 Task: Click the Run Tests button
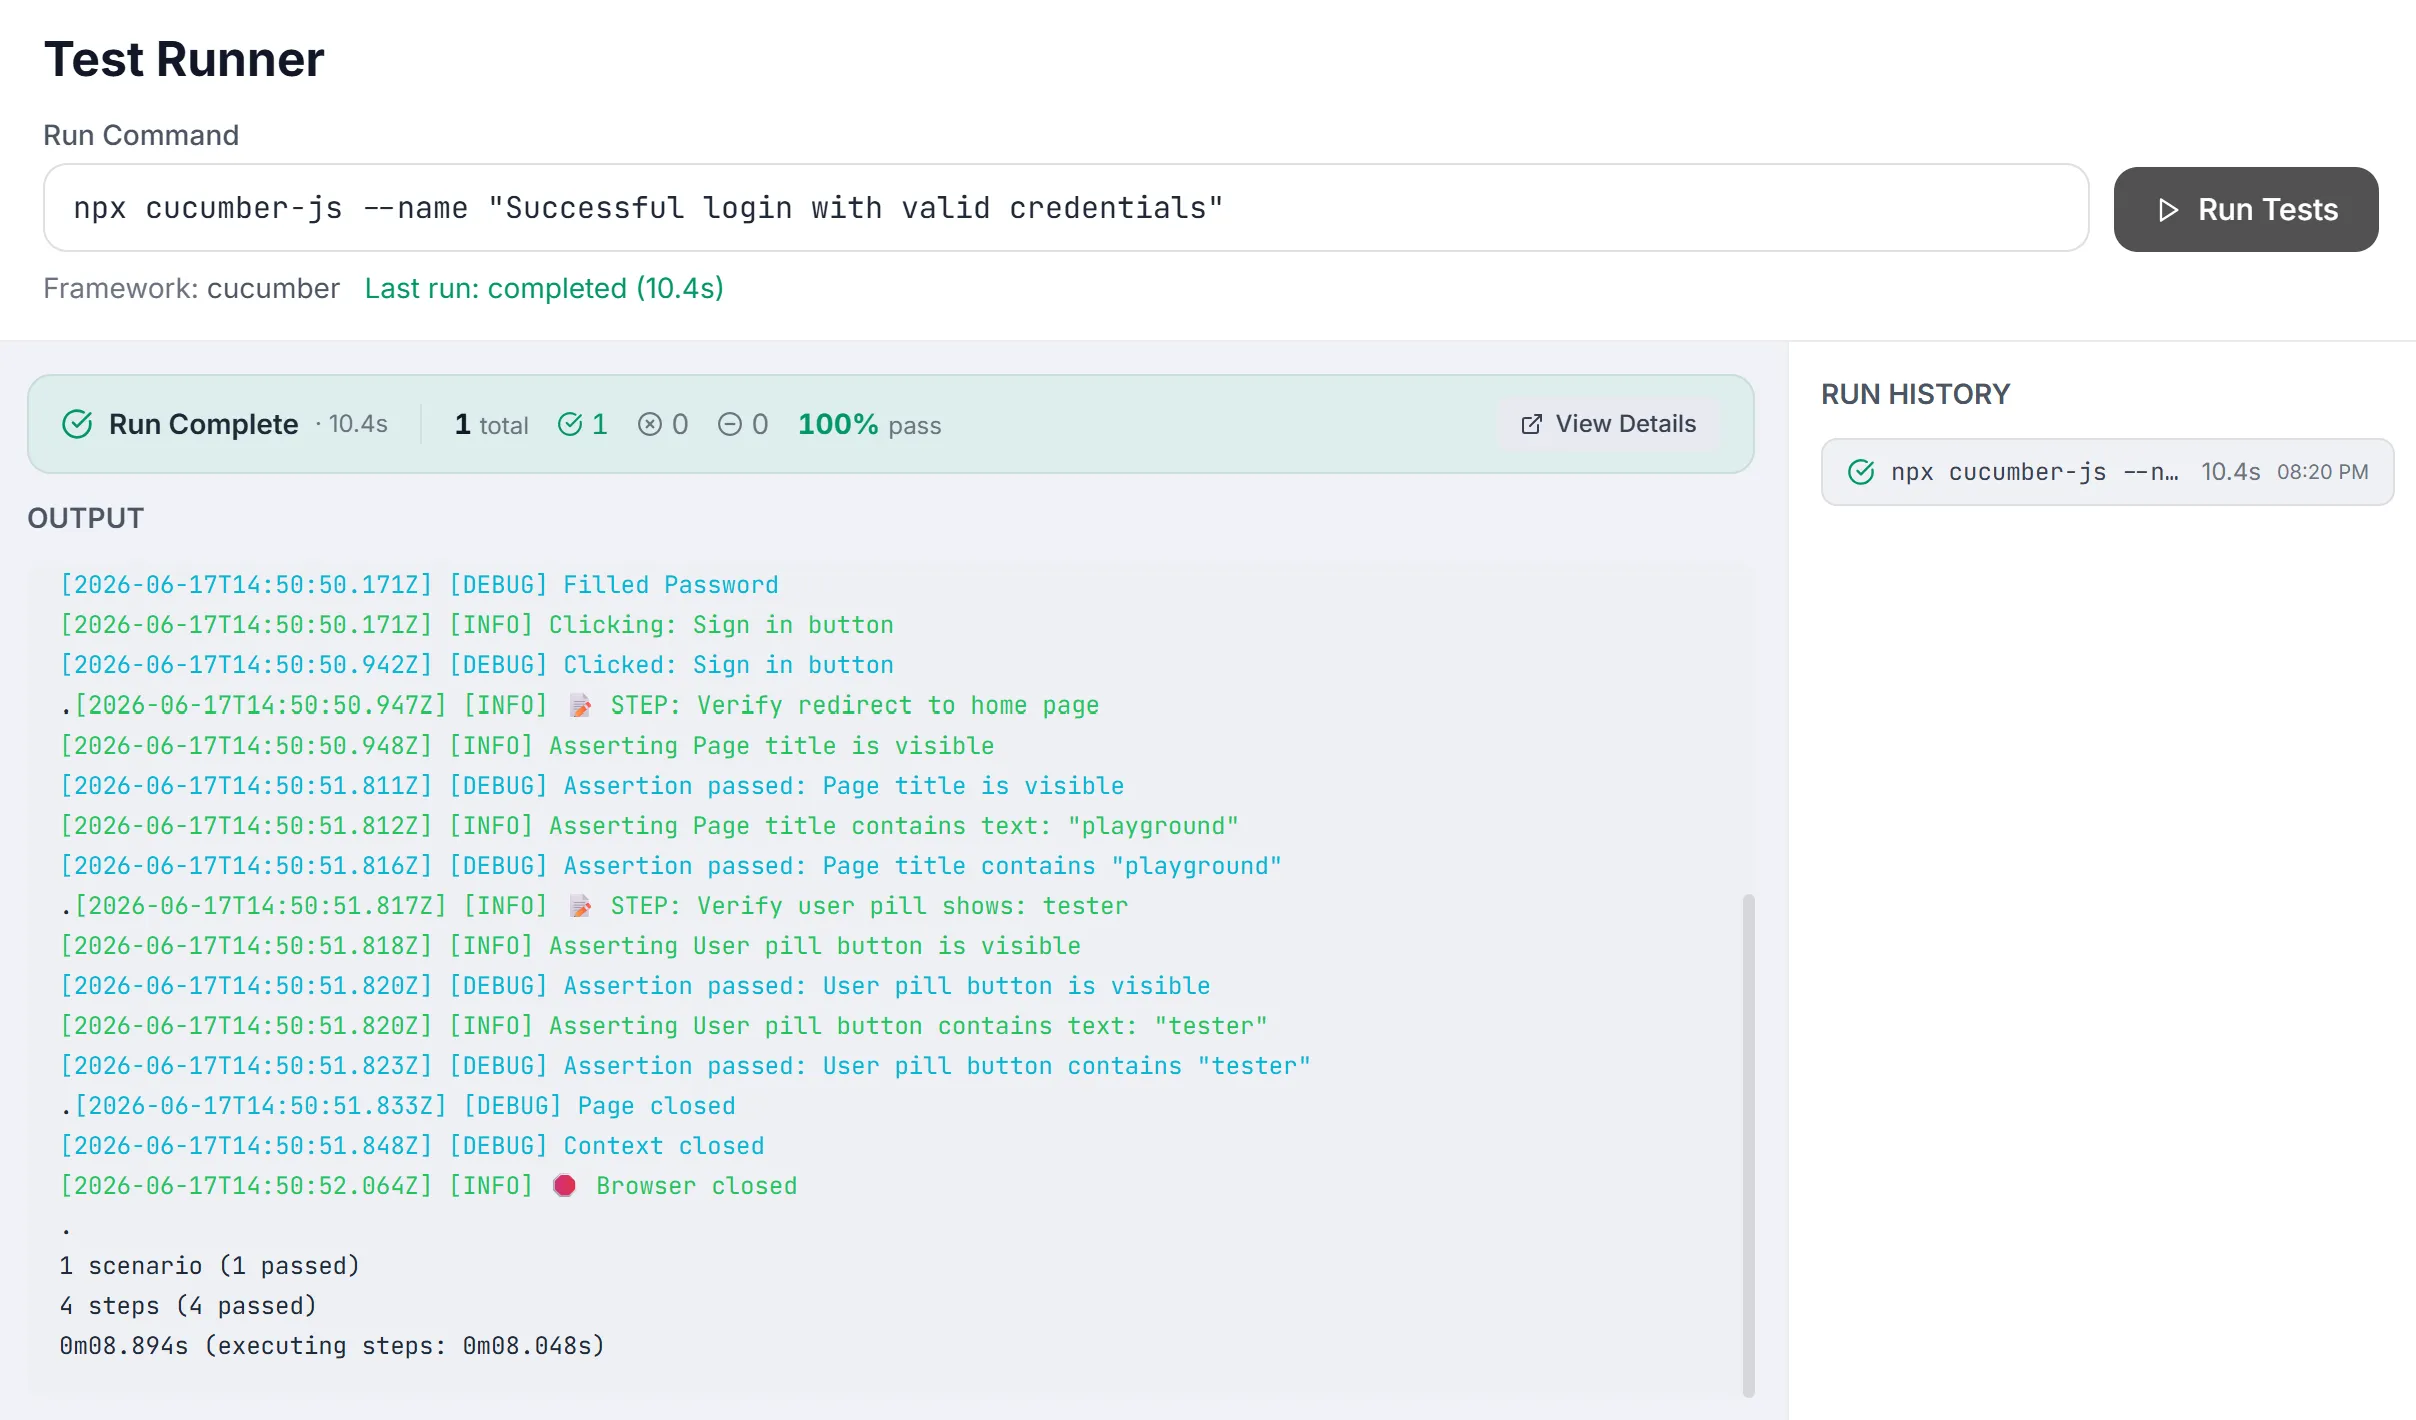coord(2245,209)
